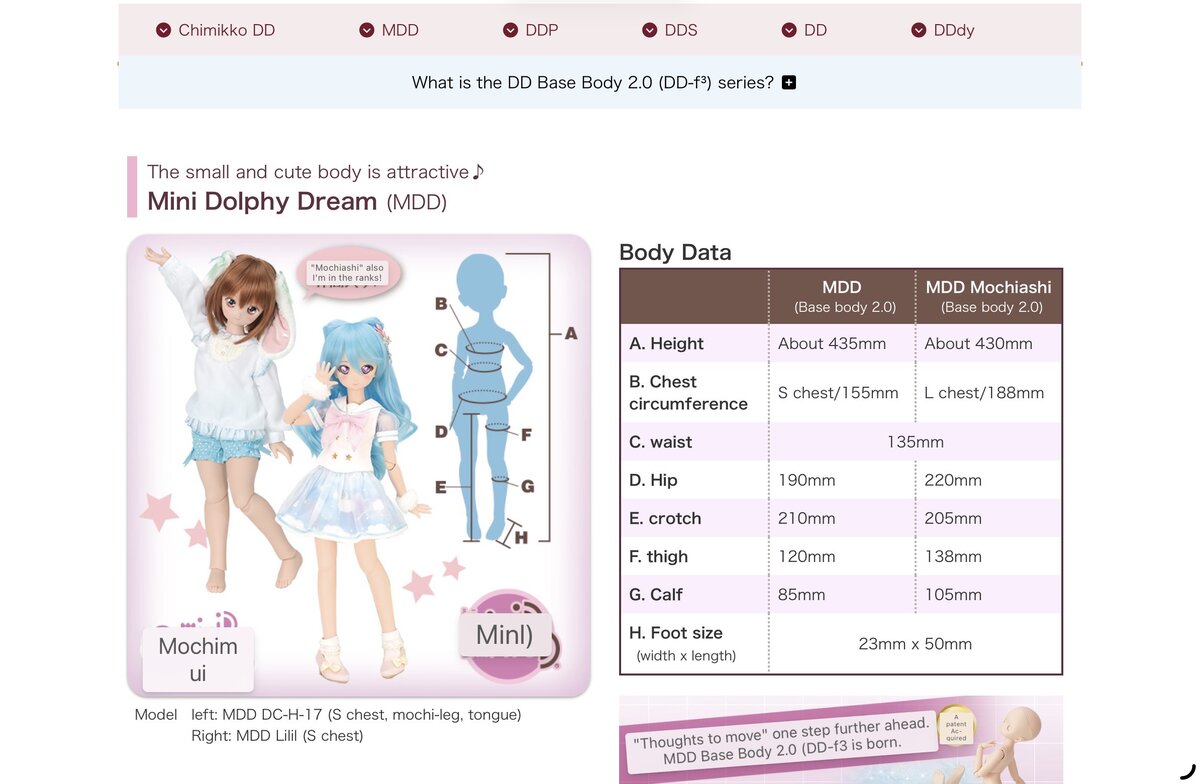Click the Mini Dolphy Dream heading
This screenshot has height=784, width=1200.
(x=297, y=201)
